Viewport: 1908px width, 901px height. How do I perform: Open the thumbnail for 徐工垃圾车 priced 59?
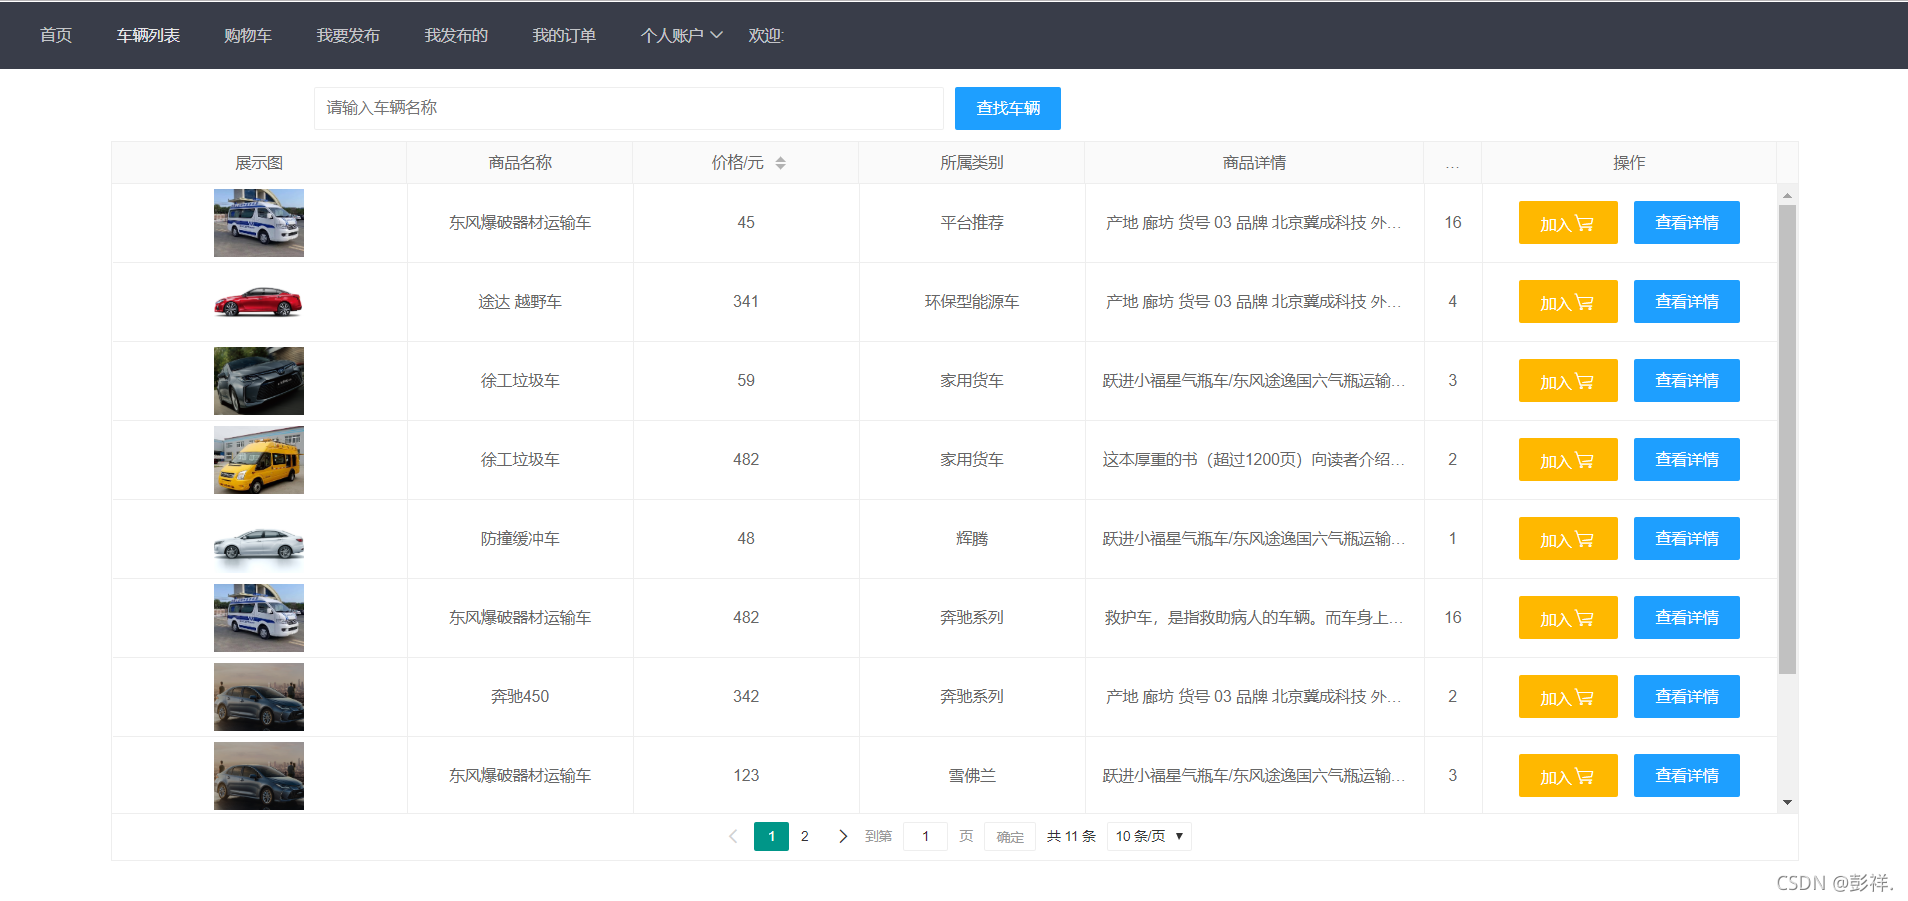(x=259, y=381)
